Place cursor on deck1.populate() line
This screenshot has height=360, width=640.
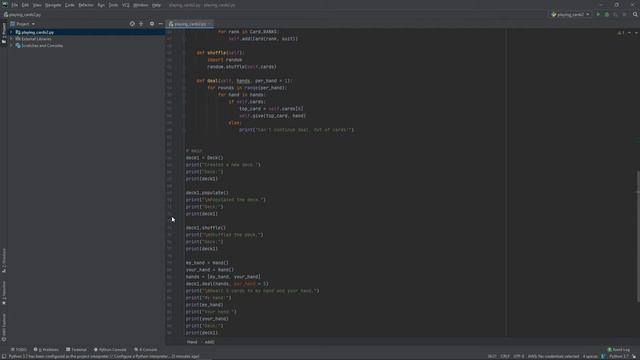[207, 193]
